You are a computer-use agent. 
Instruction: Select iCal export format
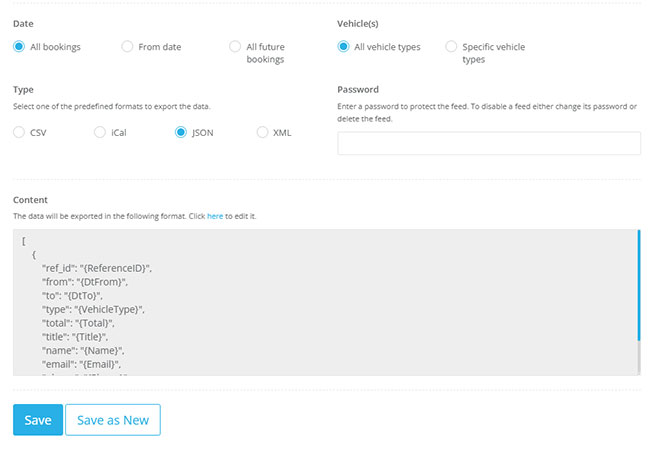point(100,132)
